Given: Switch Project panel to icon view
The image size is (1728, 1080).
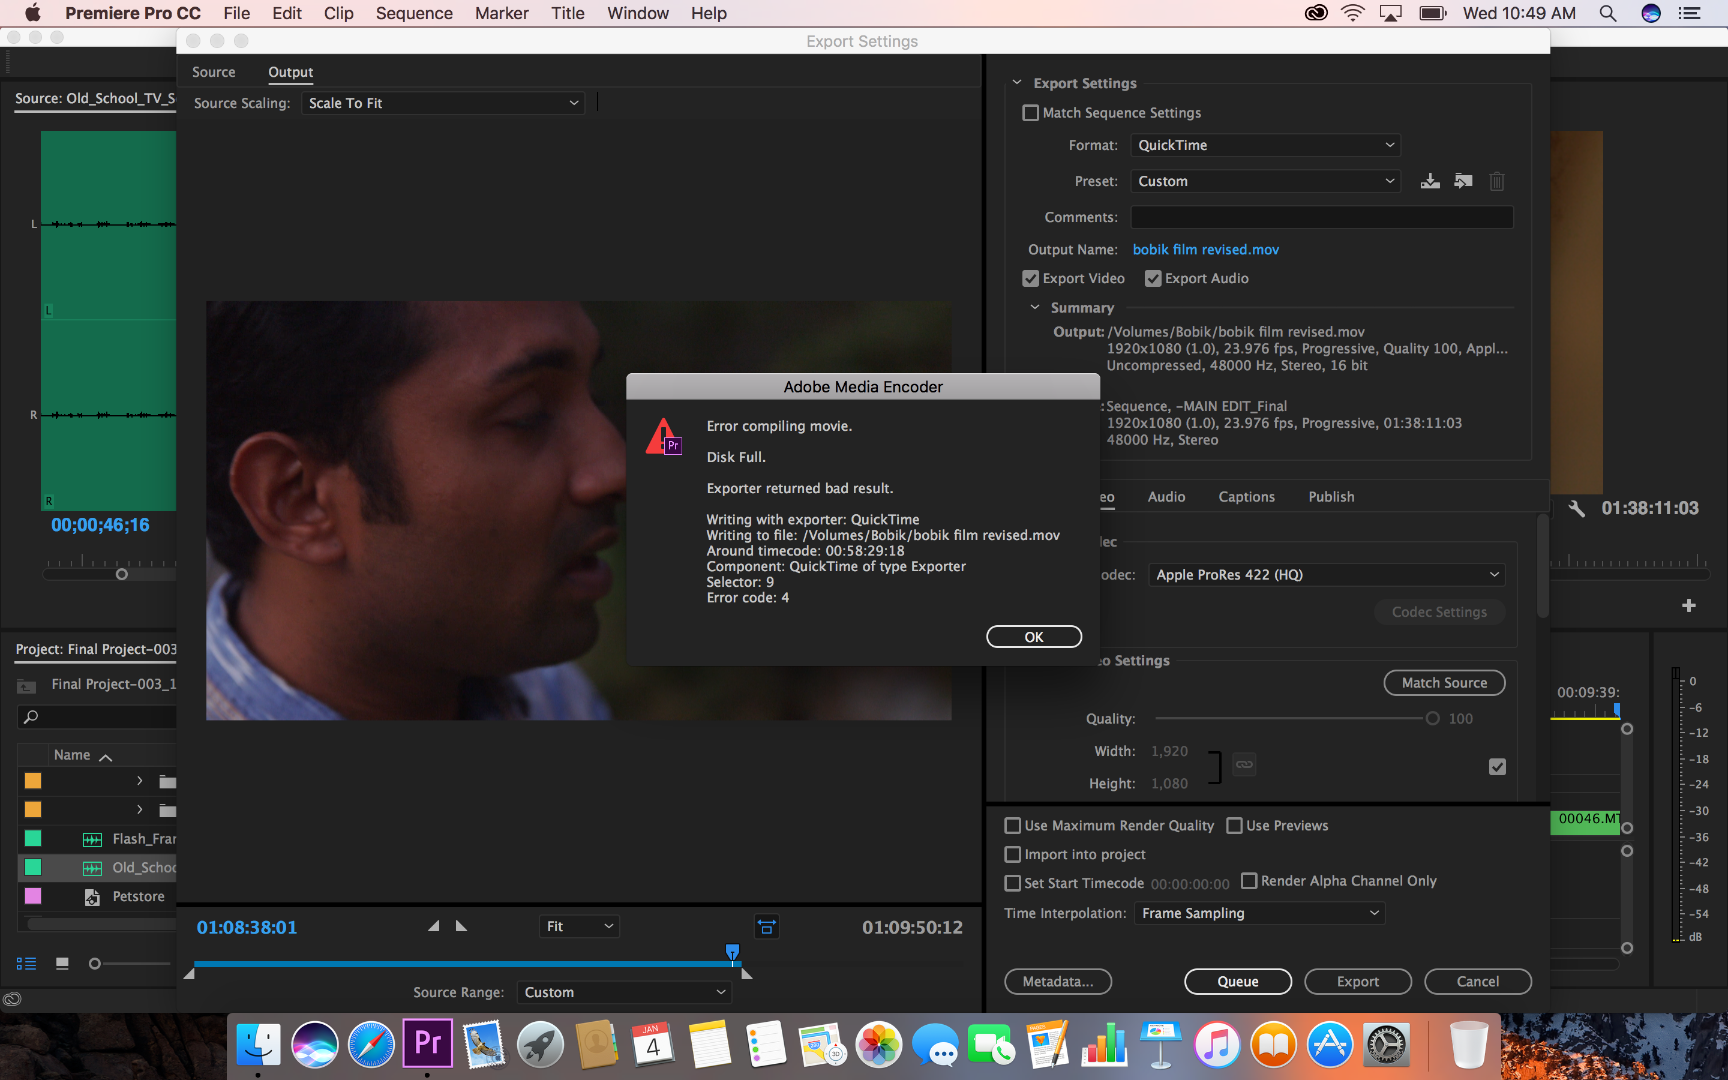Looking at the screenshot, I should (x=62, y=964).
